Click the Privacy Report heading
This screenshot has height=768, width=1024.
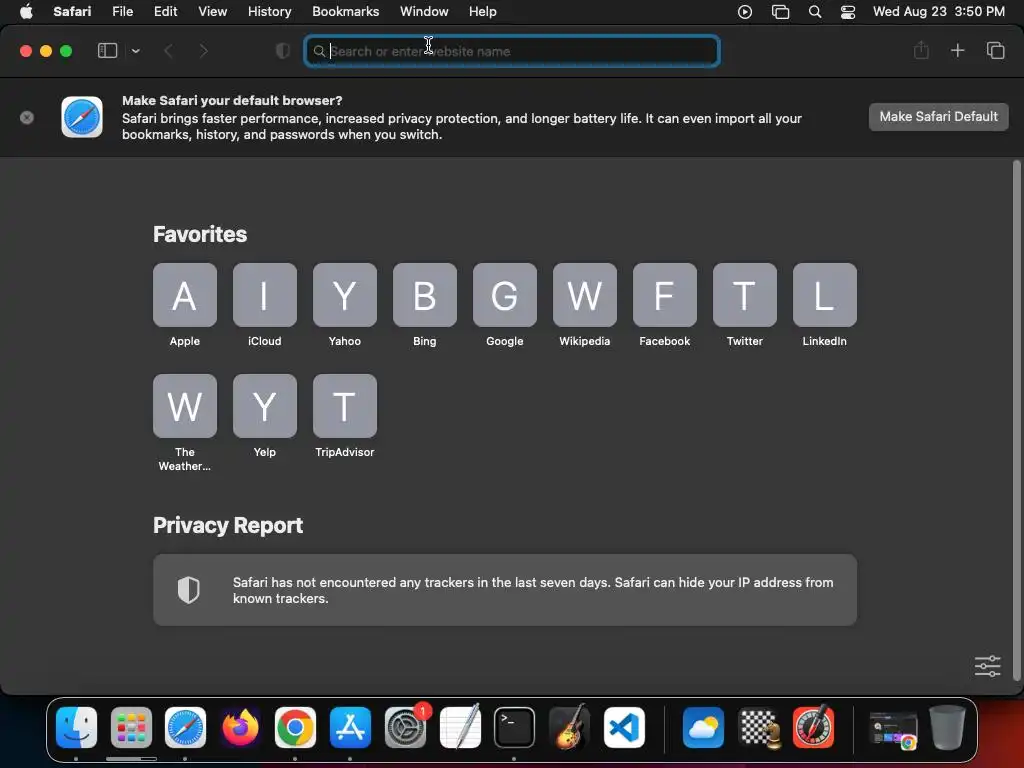tap(228, 526)
